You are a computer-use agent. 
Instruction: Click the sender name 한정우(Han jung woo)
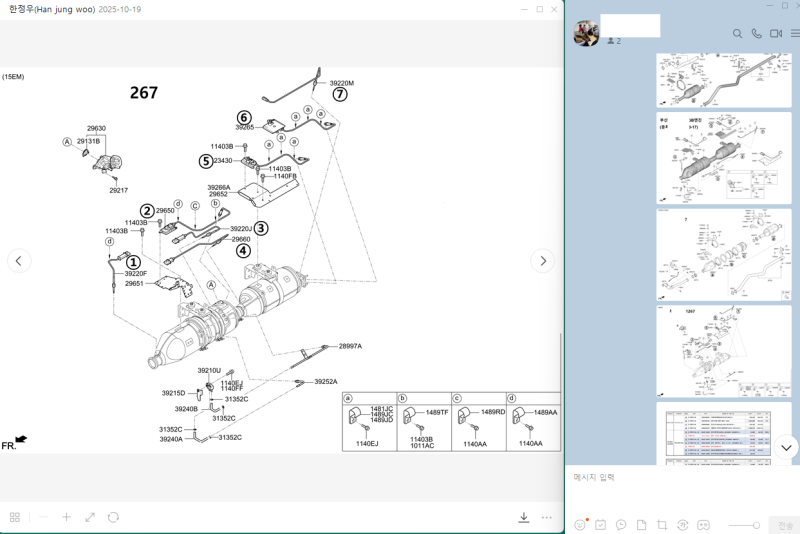click(52, 9)
